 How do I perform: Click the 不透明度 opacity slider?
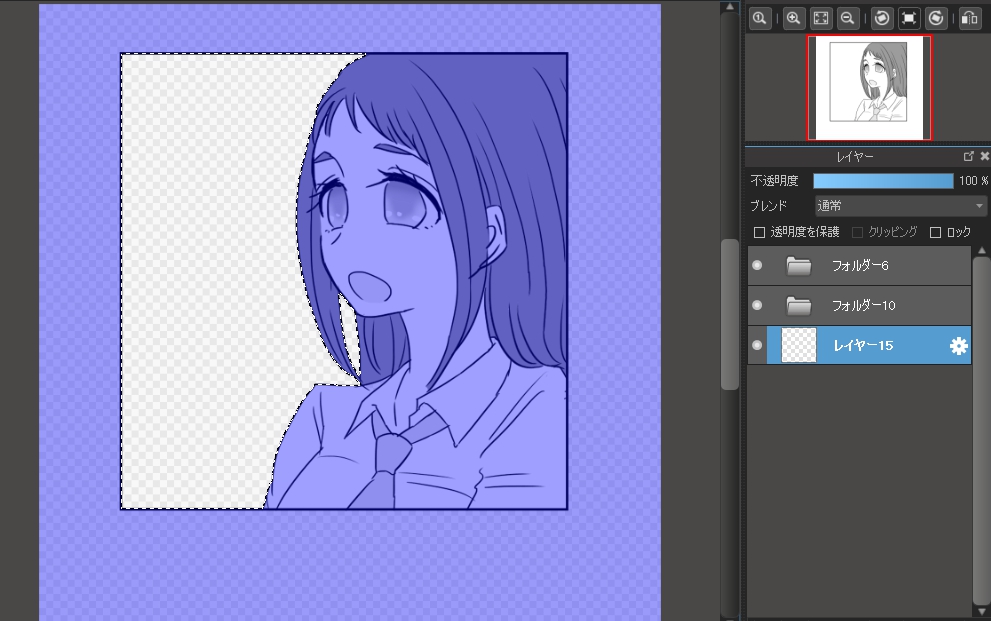[x=883, y=181]
